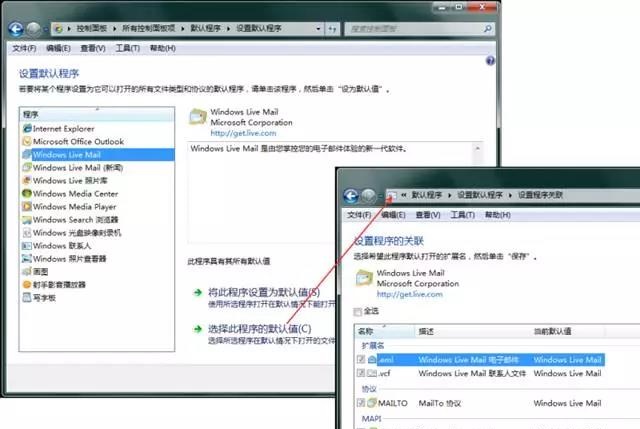Open 编辑(E) menu in Set Default Programs window

[58, 48]
